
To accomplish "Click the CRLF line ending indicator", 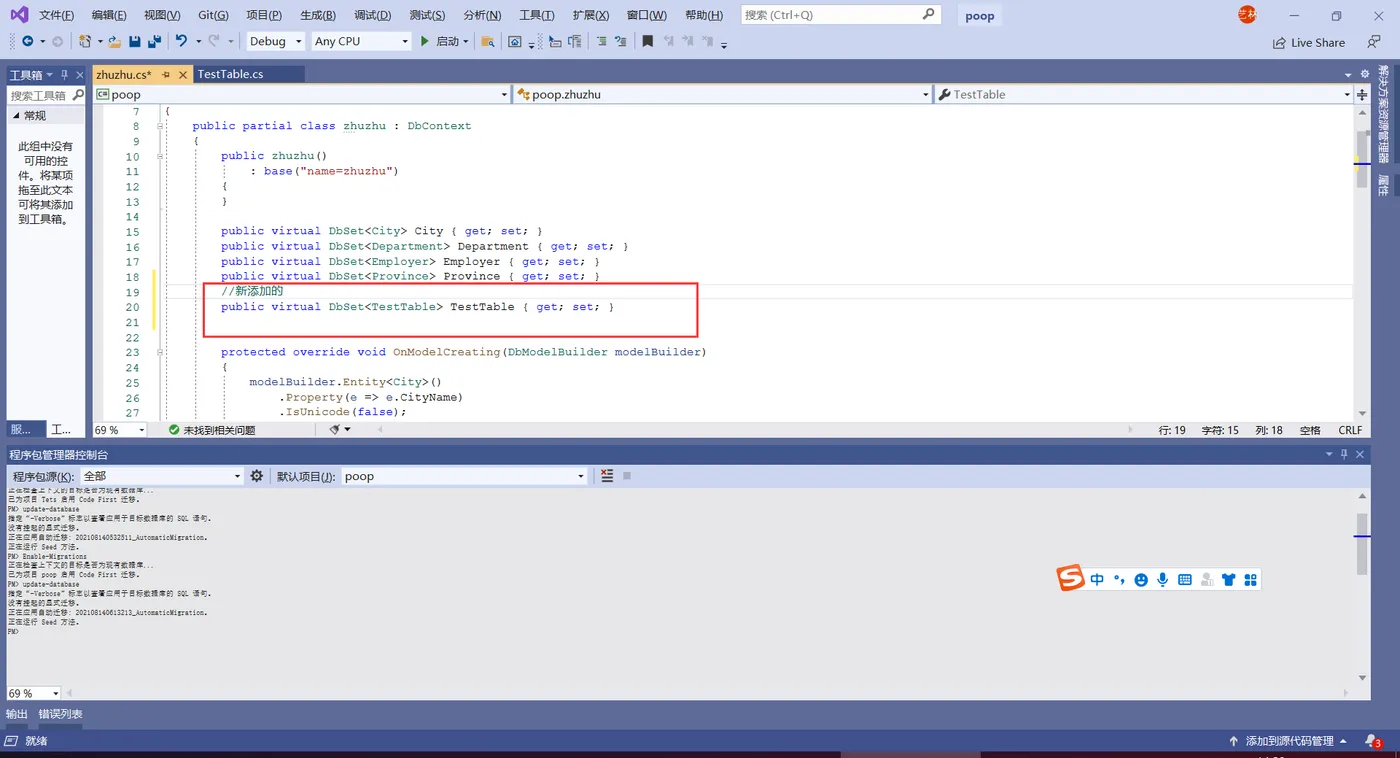I will click(x=1350, y=430).
